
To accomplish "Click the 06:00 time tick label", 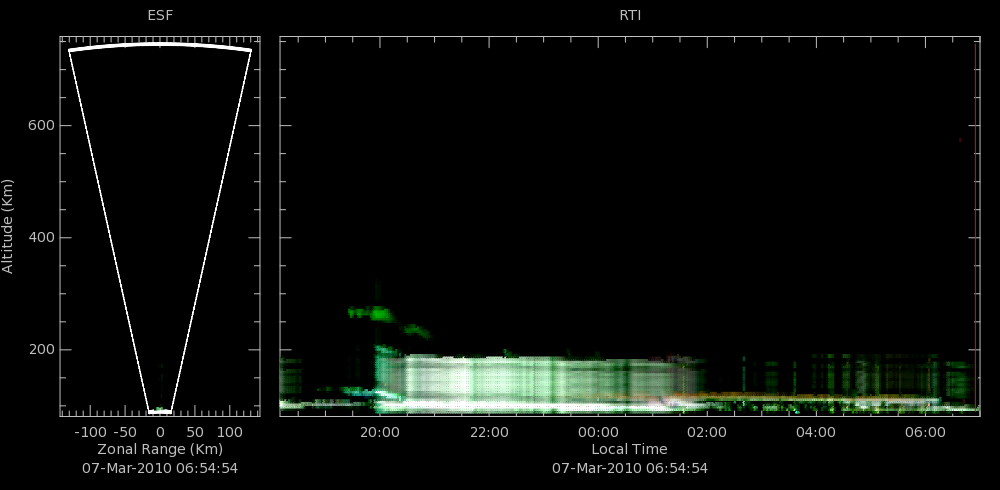I will coord(925,433).
